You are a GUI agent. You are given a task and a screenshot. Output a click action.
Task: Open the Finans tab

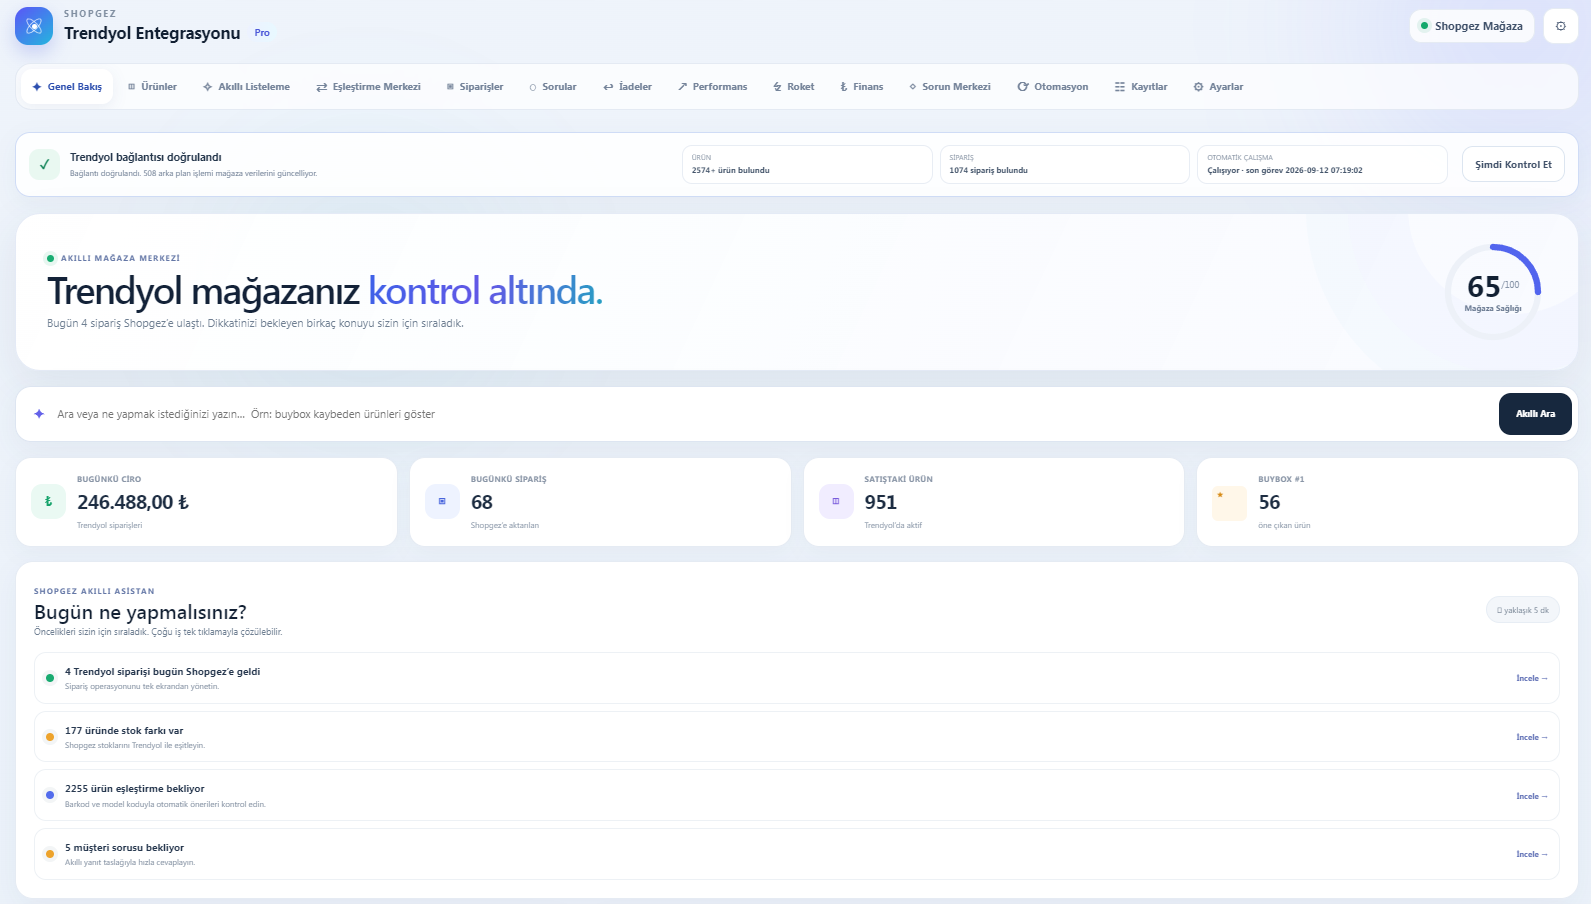tap(861, 87)
